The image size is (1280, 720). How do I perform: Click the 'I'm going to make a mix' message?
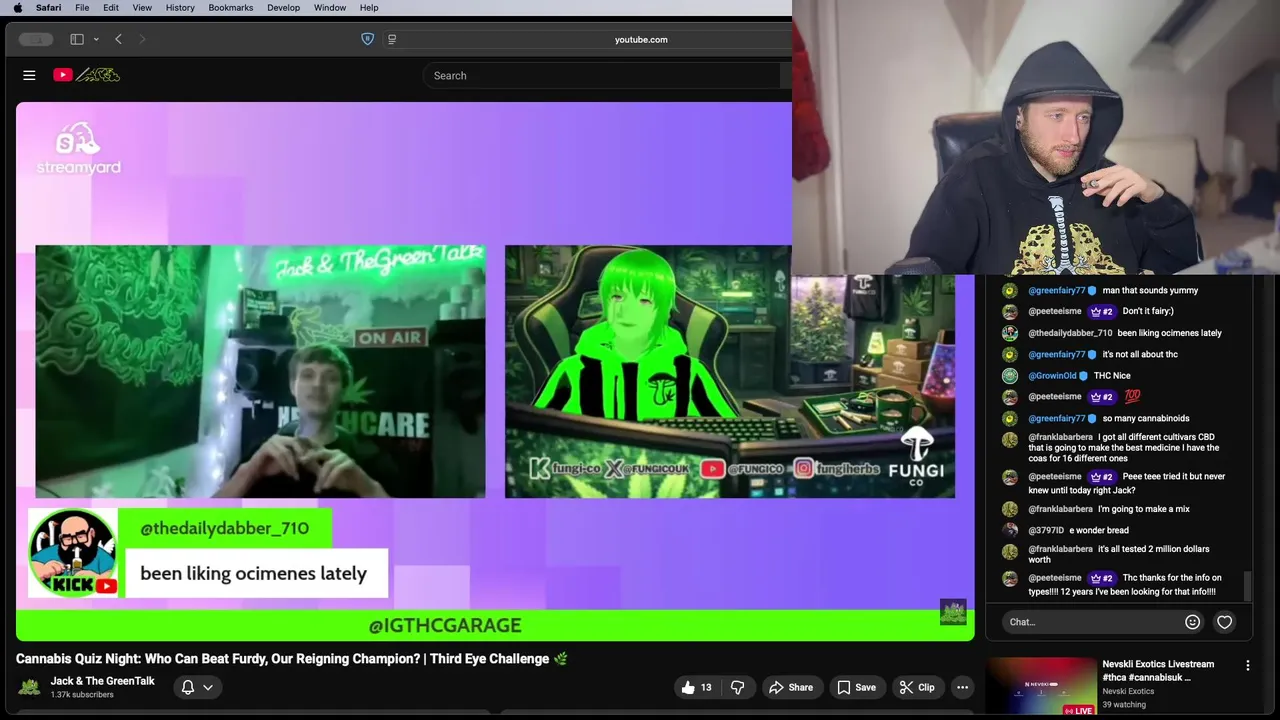pyautogui.click(x=1144, y=509)
